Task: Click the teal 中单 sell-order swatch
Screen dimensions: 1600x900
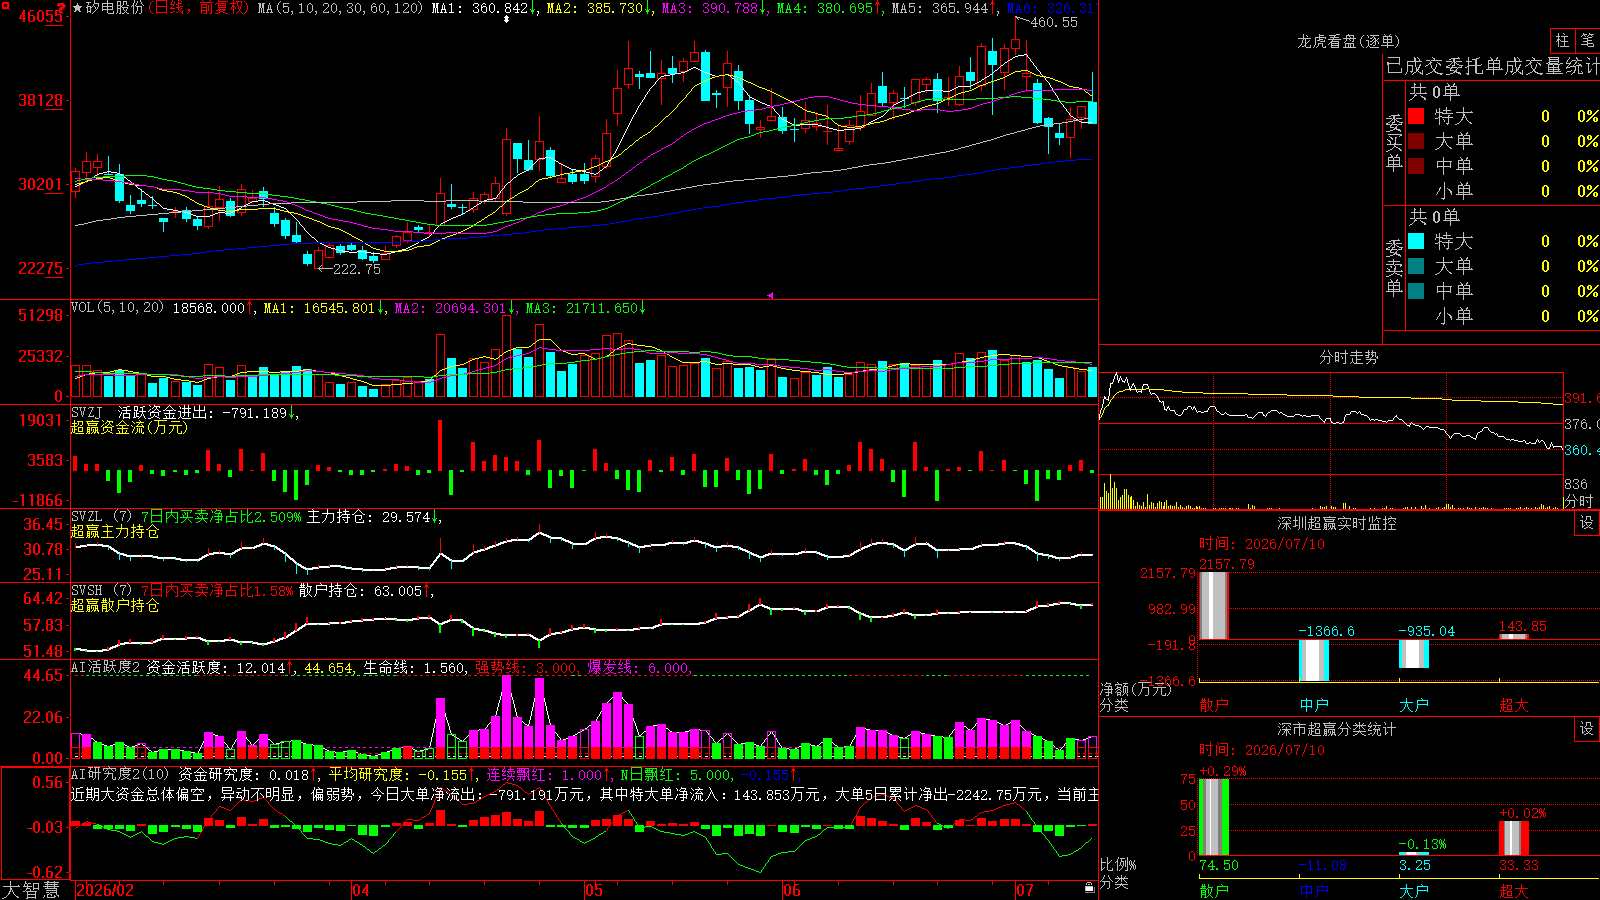Action: coord(1416,291)
